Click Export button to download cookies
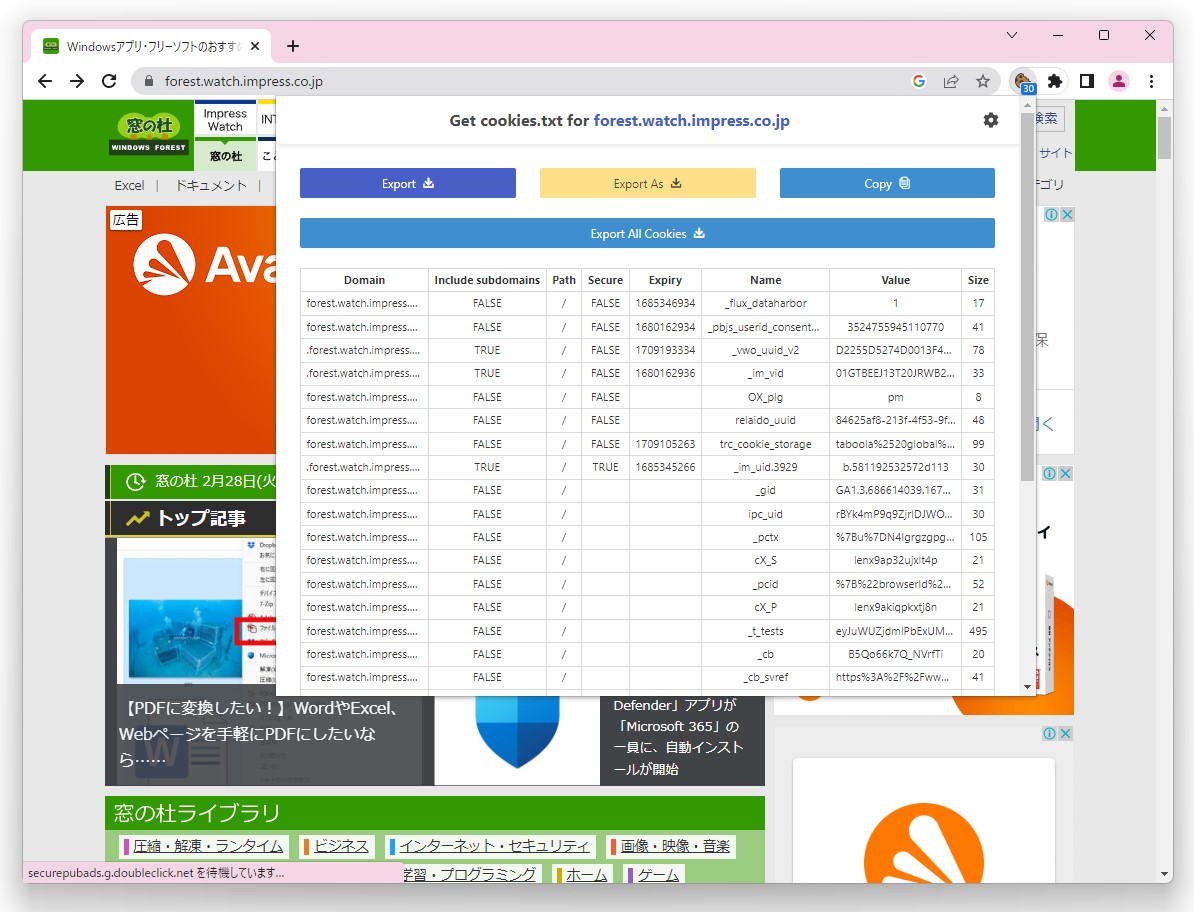This screenshot has height=912, width=1194. coord(408,183)
